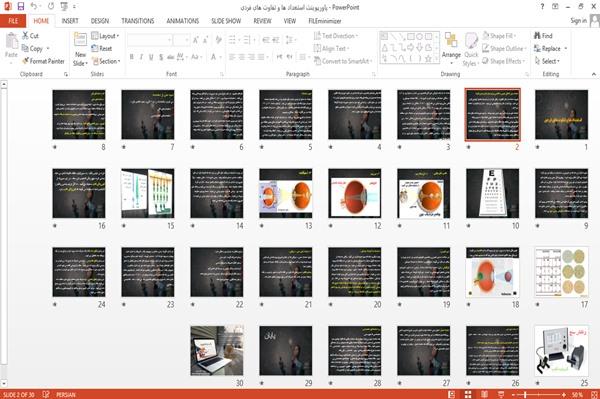
Task: Switch to the ANIMATIONS tab
Action: click(183, 21)
